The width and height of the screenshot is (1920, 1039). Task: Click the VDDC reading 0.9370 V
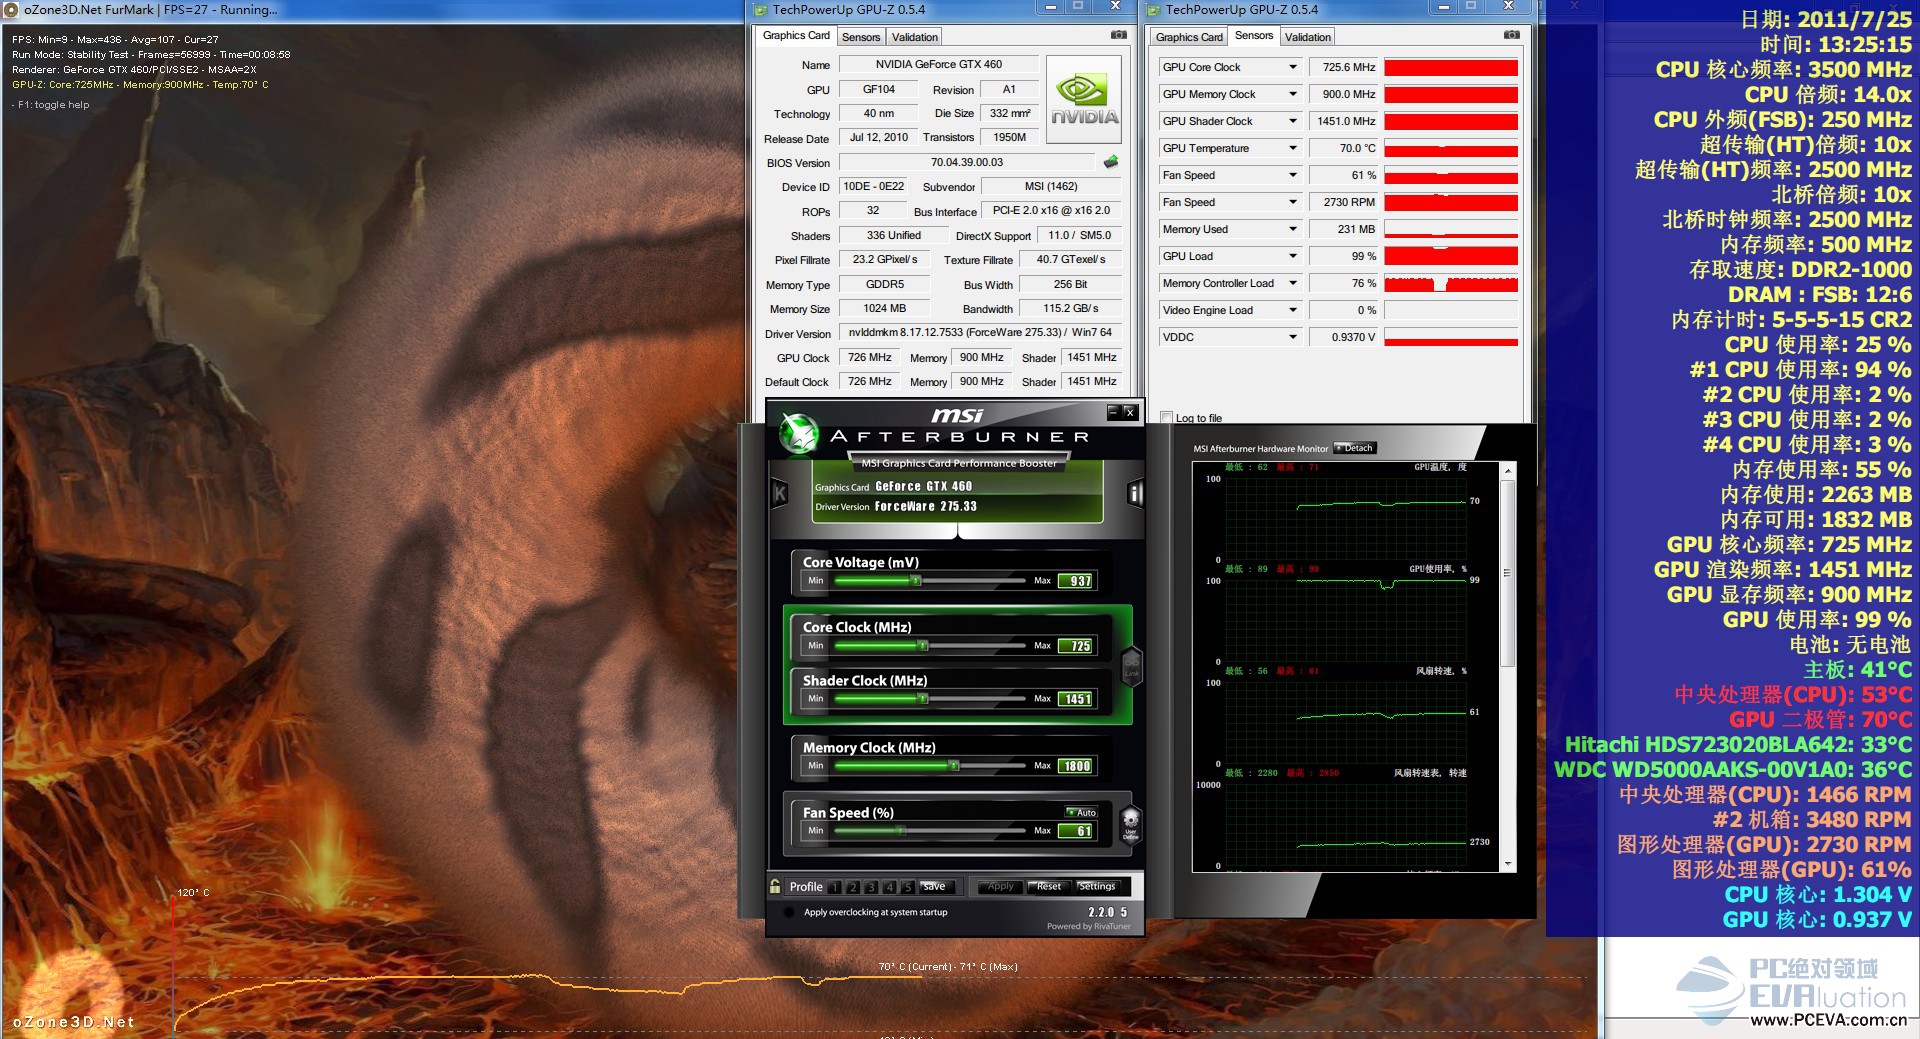tap(1345, 337)
